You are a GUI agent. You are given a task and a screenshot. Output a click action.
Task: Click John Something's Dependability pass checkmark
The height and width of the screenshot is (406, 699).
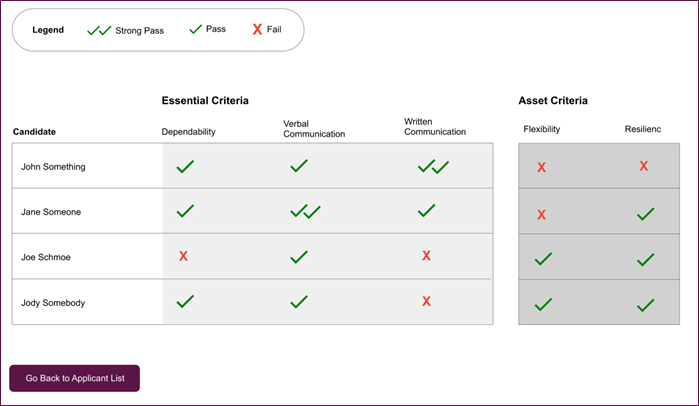click(185, 166)
